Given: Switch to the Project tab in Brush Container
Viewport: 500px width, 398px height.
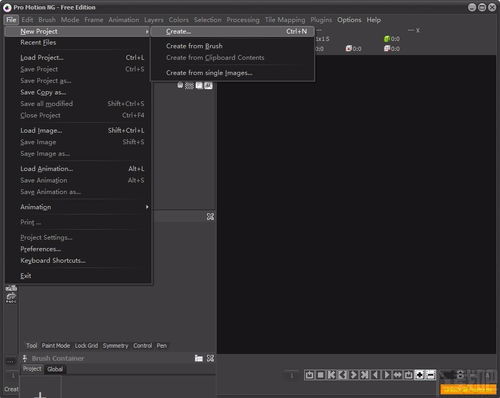Looking at the screenshot, I should 32,369.
